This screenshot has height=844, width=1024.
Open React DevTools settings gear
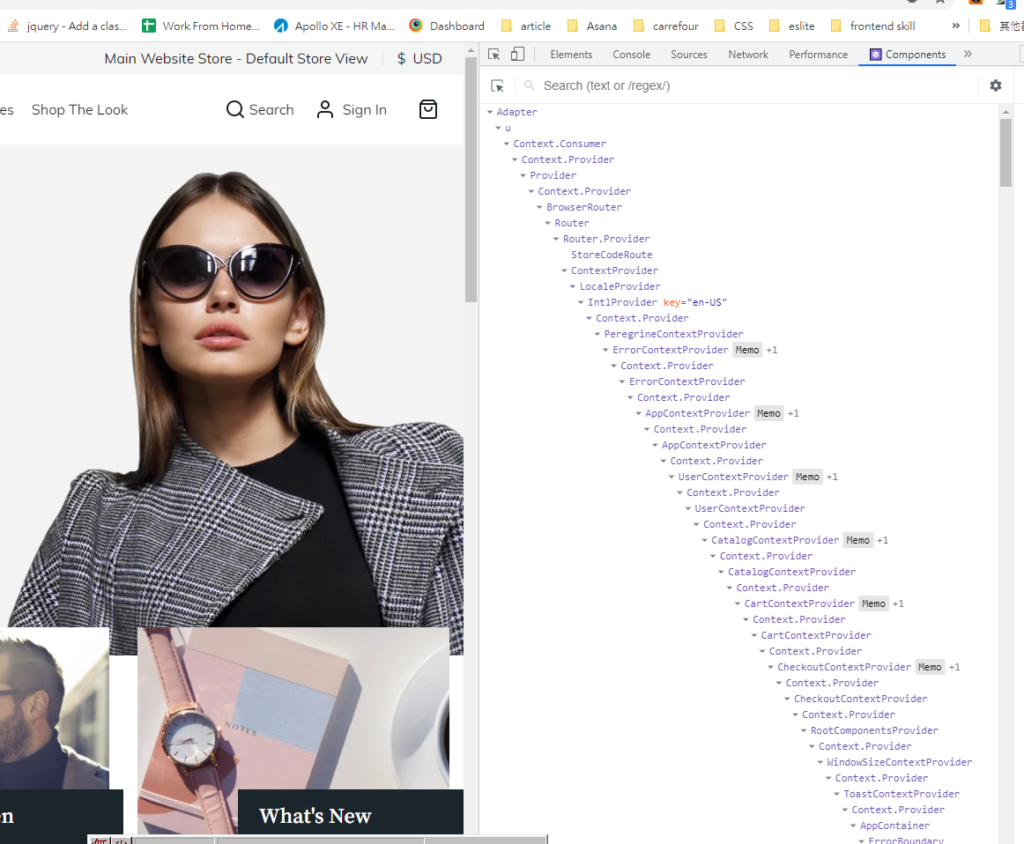995,86
